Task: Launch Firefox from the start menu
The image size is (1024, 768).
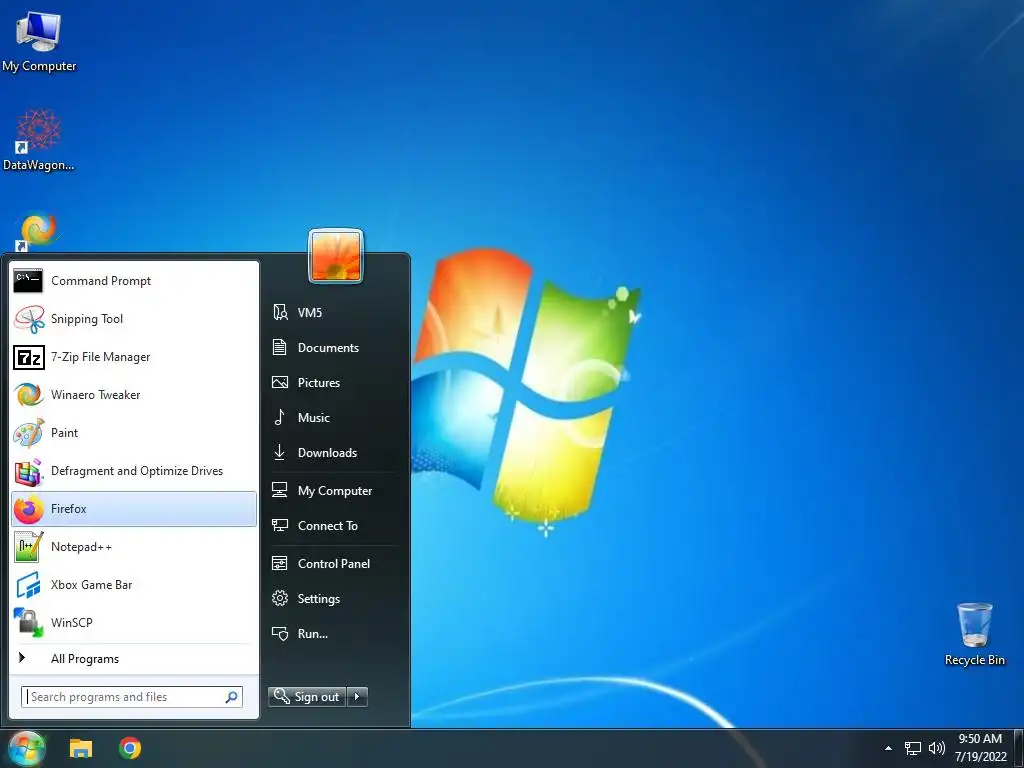Action: [x=134, y=509]
